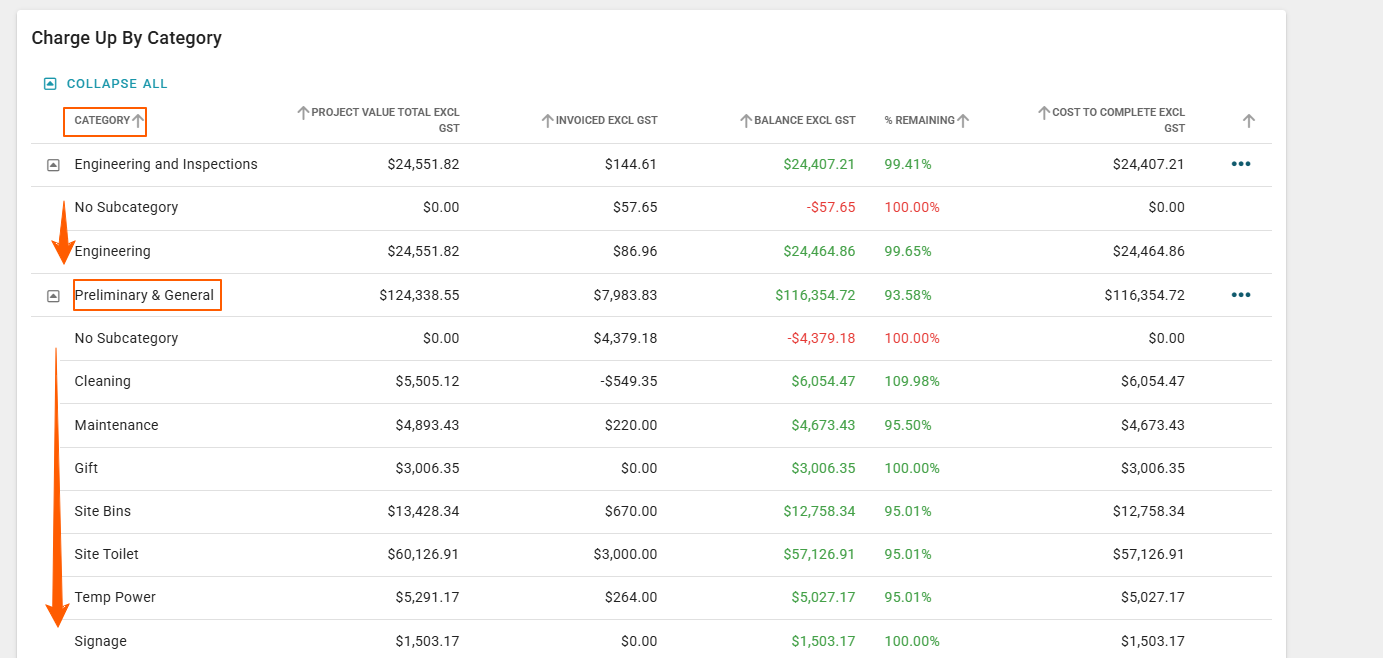The height and width of the screenshot is (658, 1383).
Task: Click the $5,291.17 Temp Power project value
Action: click(x=427, y=597)
